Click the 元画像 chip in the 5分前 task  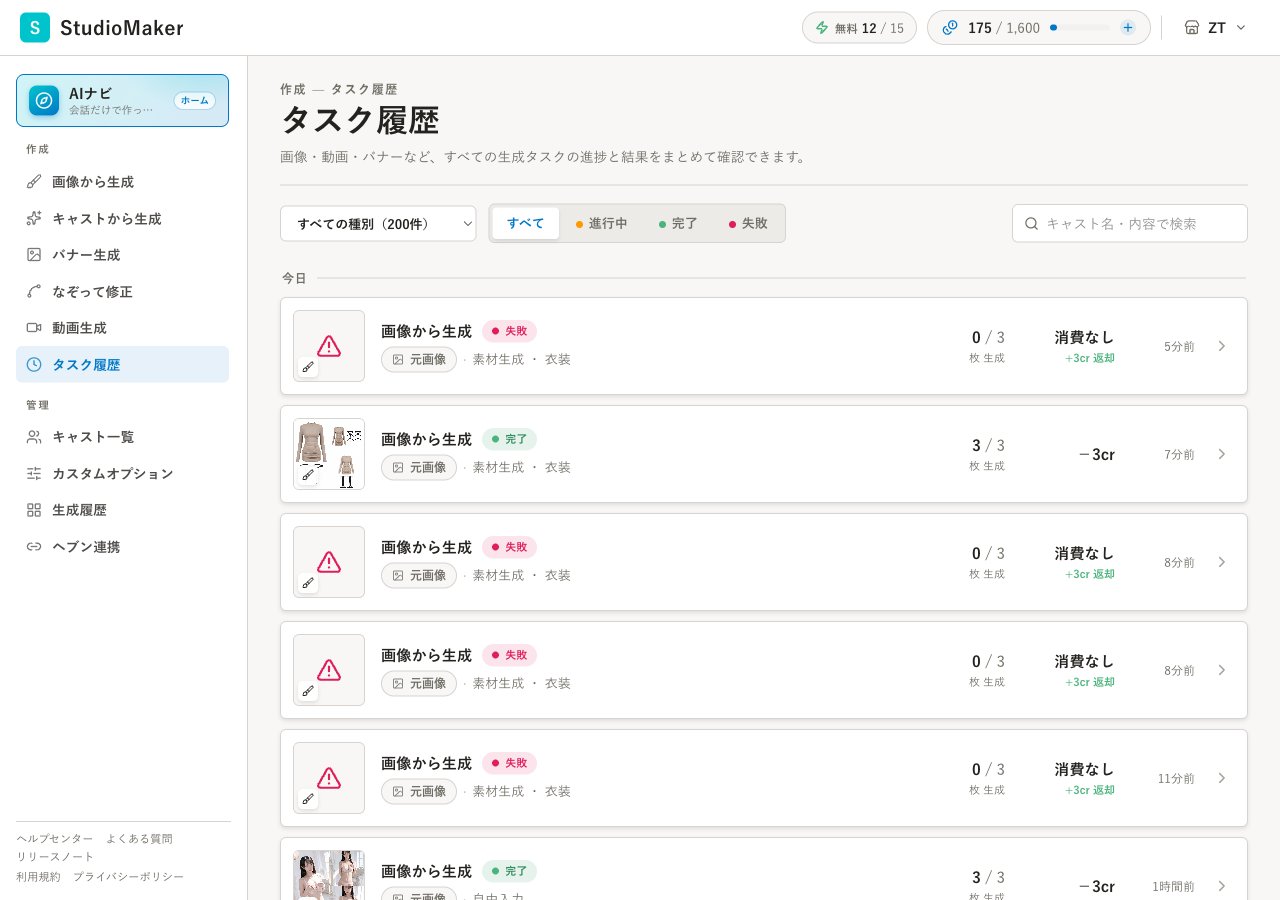click(419, 359)
